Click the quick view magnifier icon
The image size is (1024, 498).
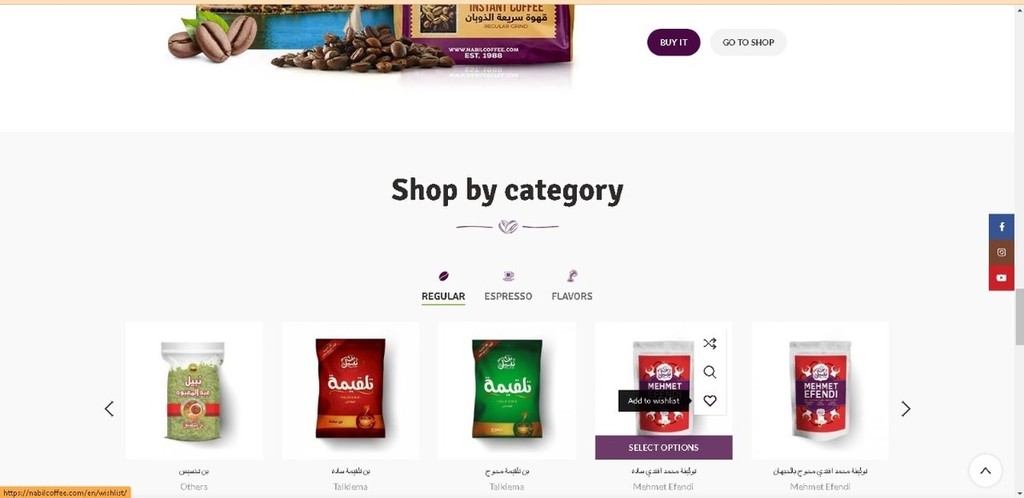click(x=710, y=372)
